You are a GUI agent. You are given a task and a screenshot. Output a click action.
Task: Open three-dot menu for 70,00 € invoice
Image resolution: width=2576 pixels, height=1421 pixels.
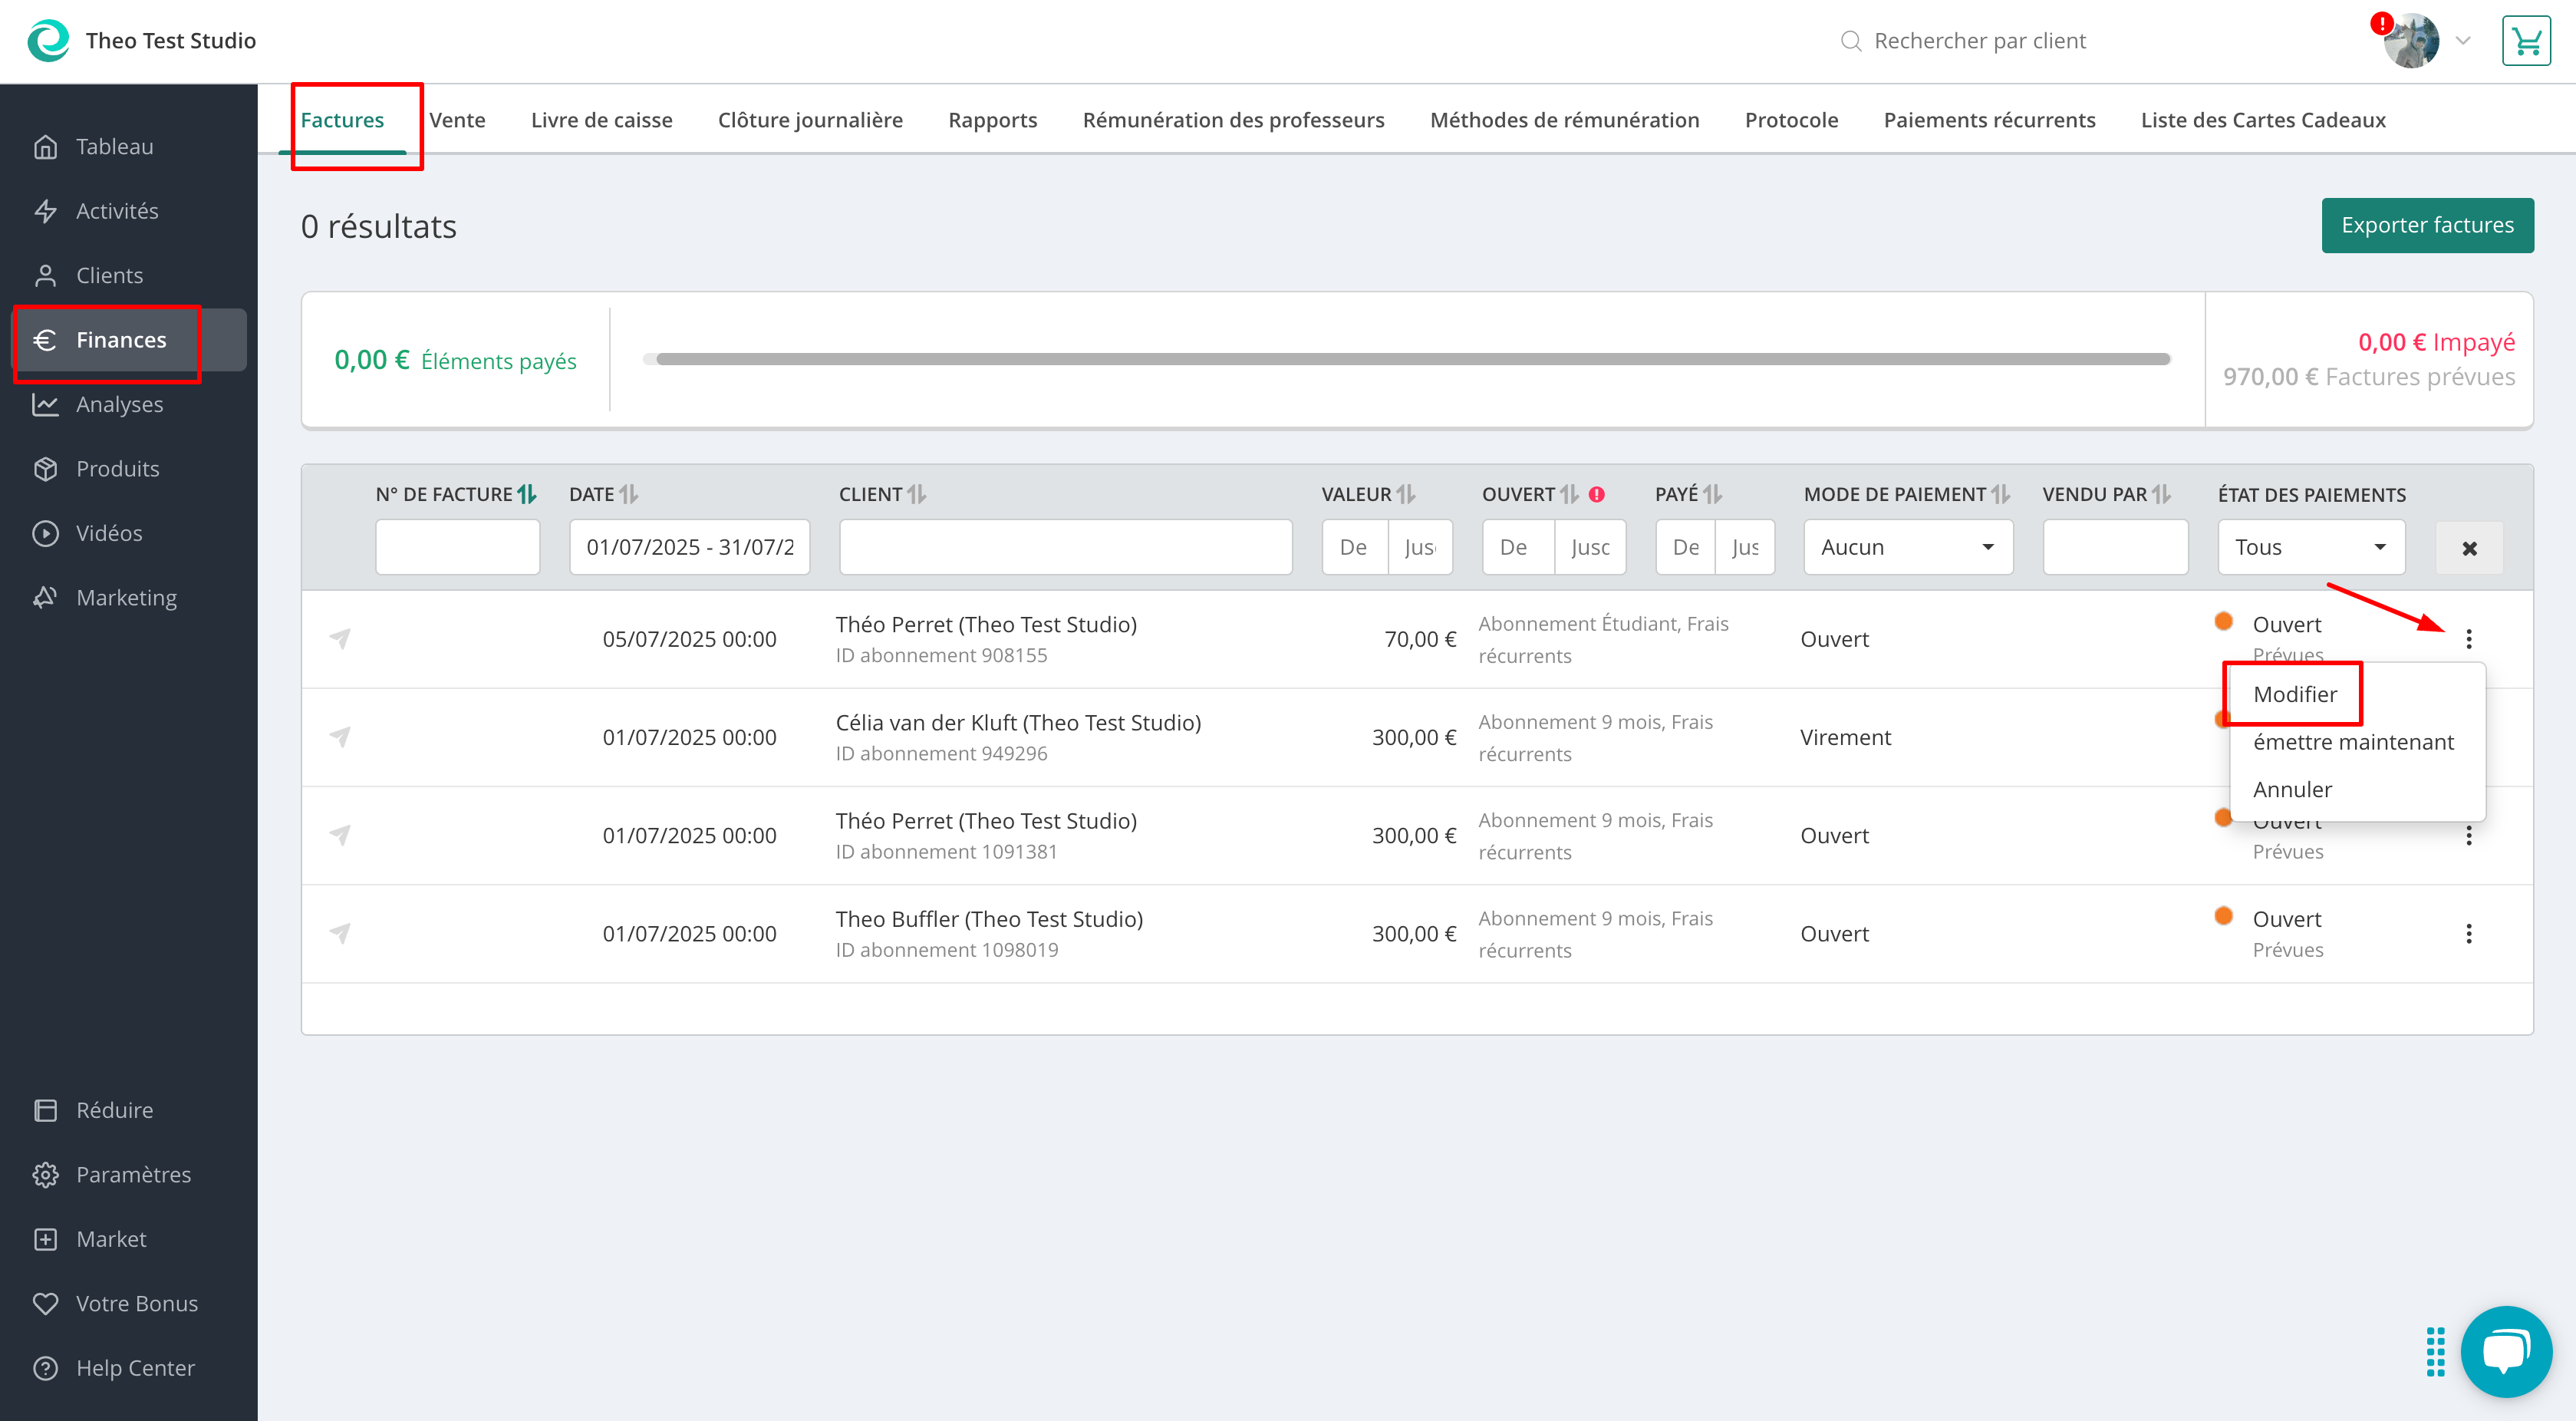[x=2469, y=639]
